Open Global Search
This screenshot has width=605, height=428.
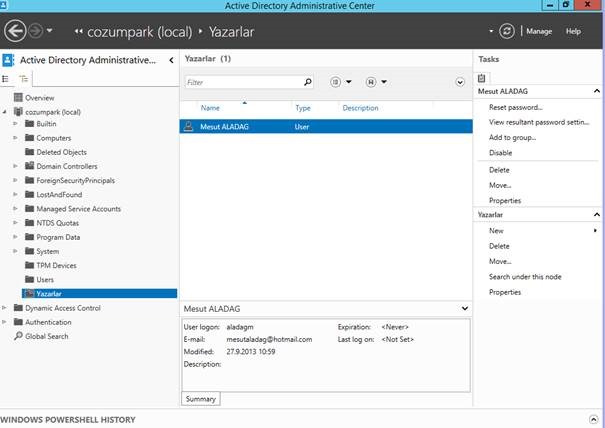click(x=46, y=336)
